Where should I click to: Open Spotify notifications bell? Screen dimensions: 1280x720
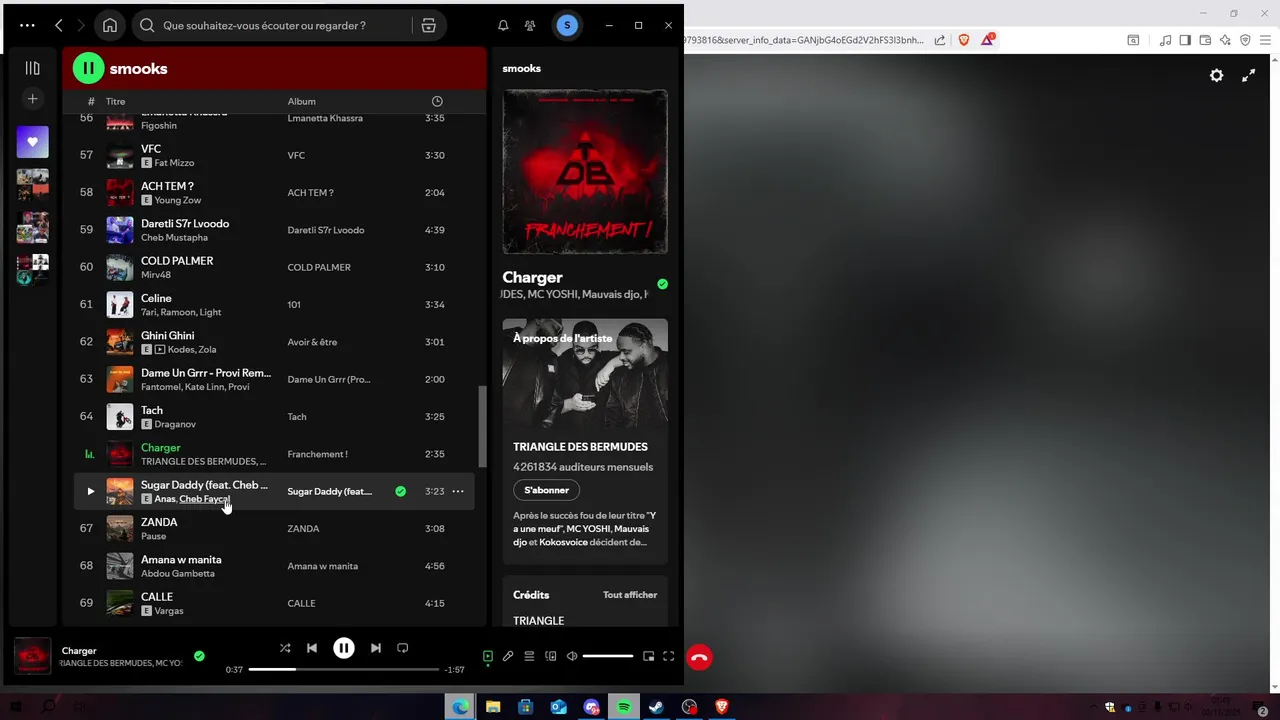pyautogui.click(x=503, y=25)
